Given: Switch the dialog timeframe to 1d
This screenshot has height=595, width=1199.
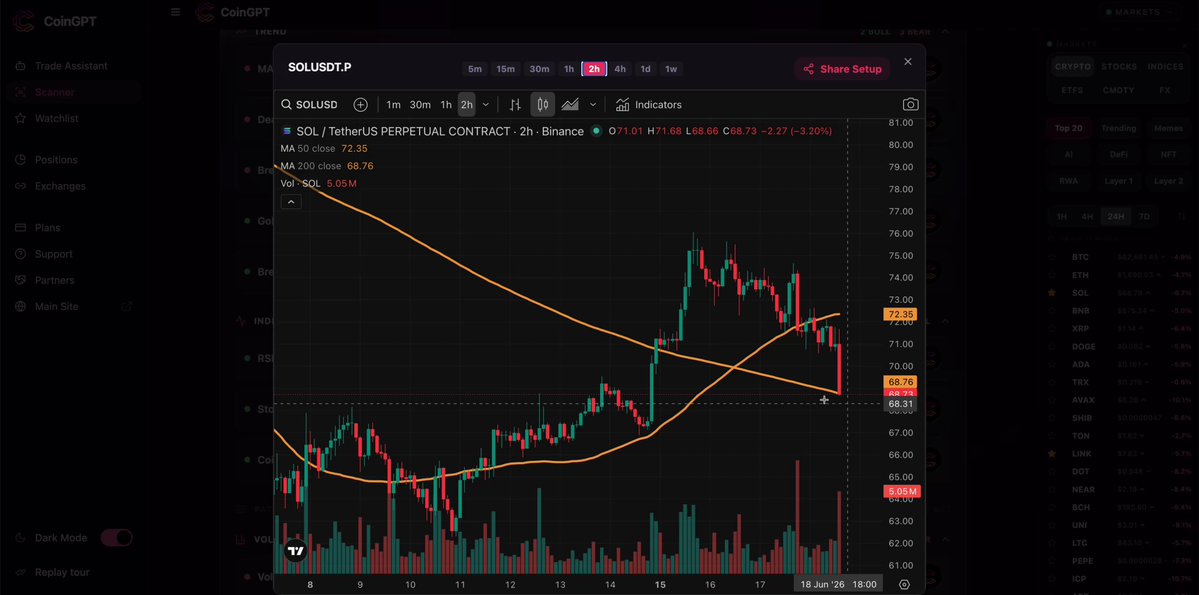Looking at the screenshot, I should [x=645, y=69].
